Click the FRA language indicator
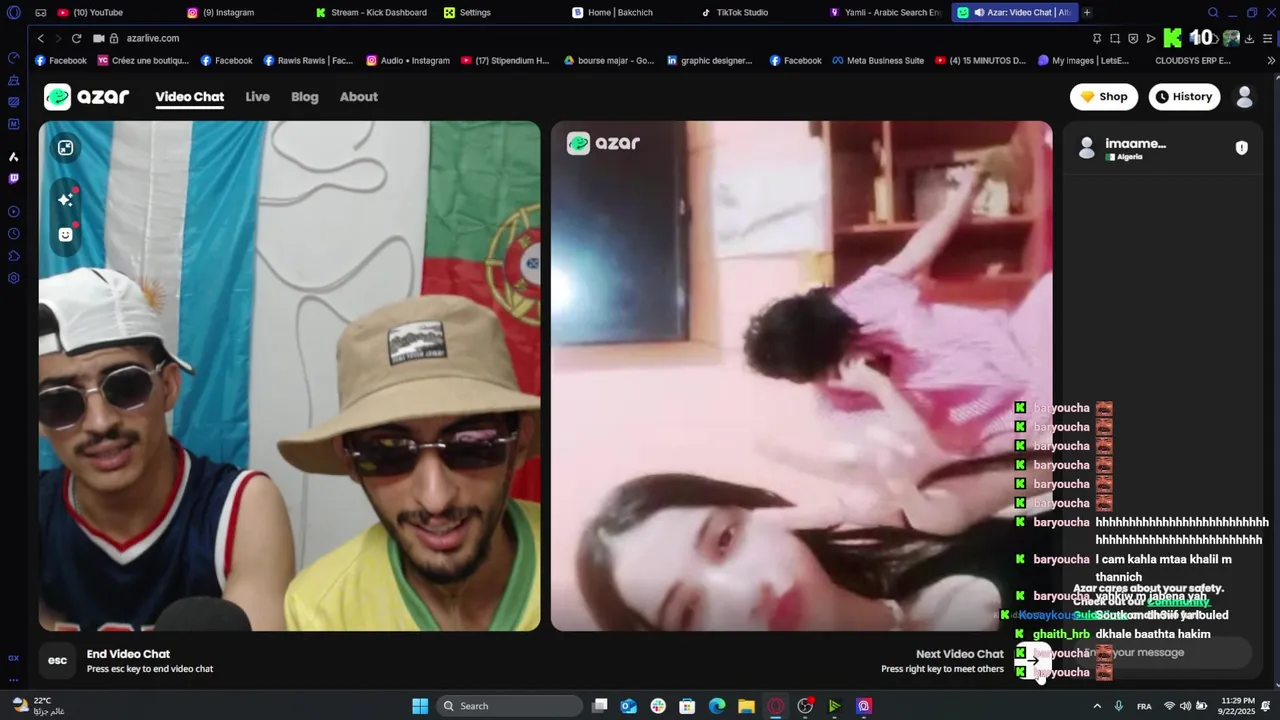Viewport: 1280px width, 720px height. click(1143, 706)
